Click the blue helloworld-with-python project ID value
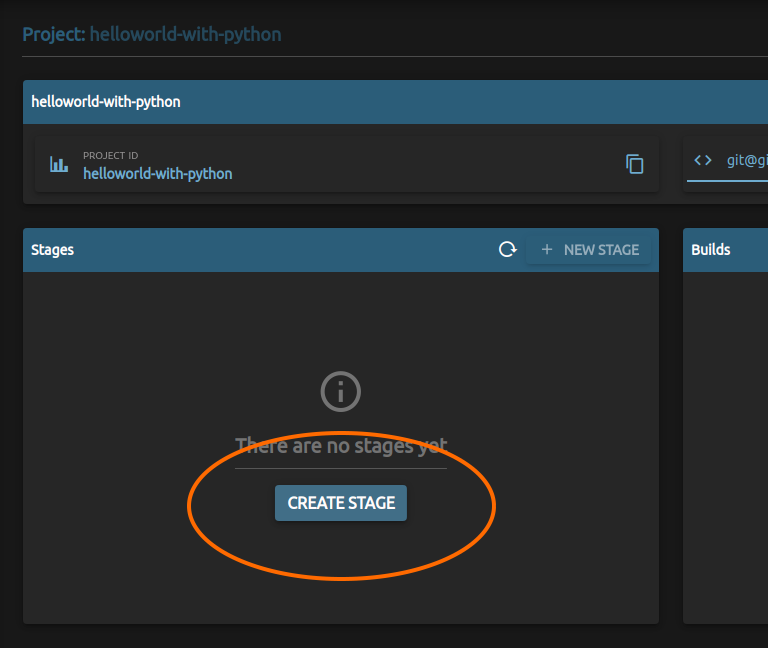This screenshot has width=768, height=648. click(157, 174)
